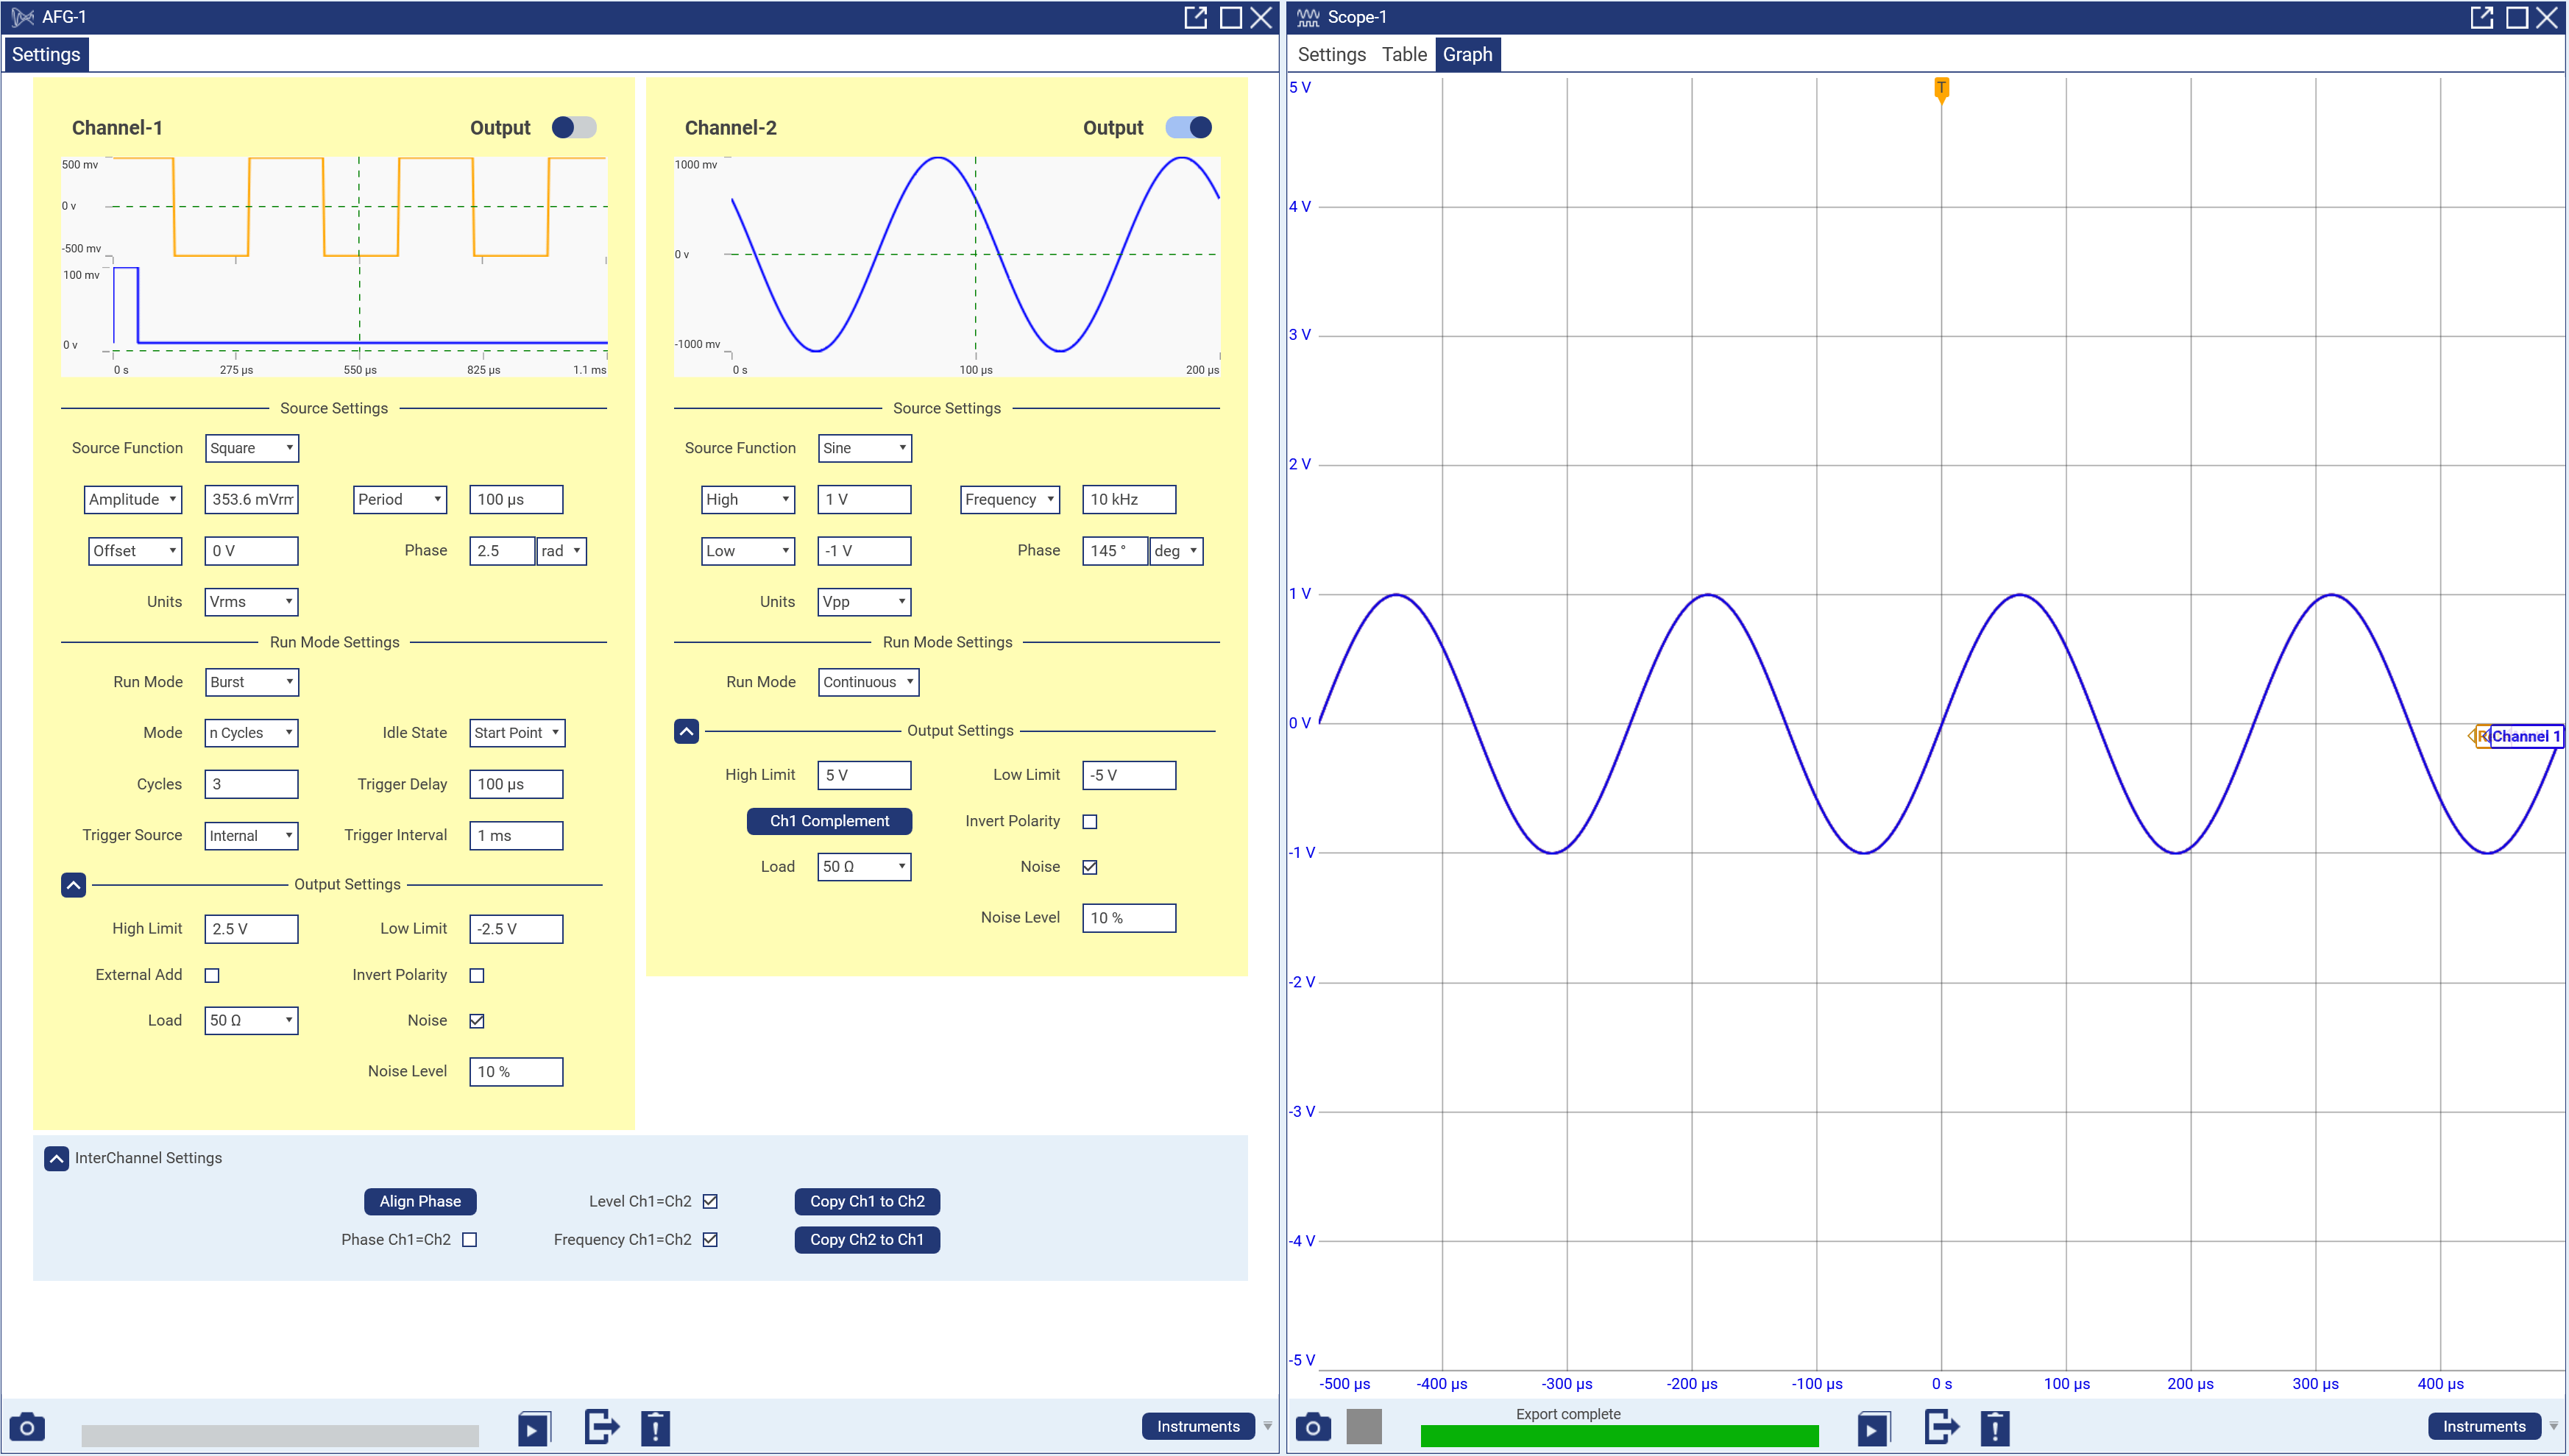Click the Scope-1 alert clipboard icon

[x=1994, y=1427]
